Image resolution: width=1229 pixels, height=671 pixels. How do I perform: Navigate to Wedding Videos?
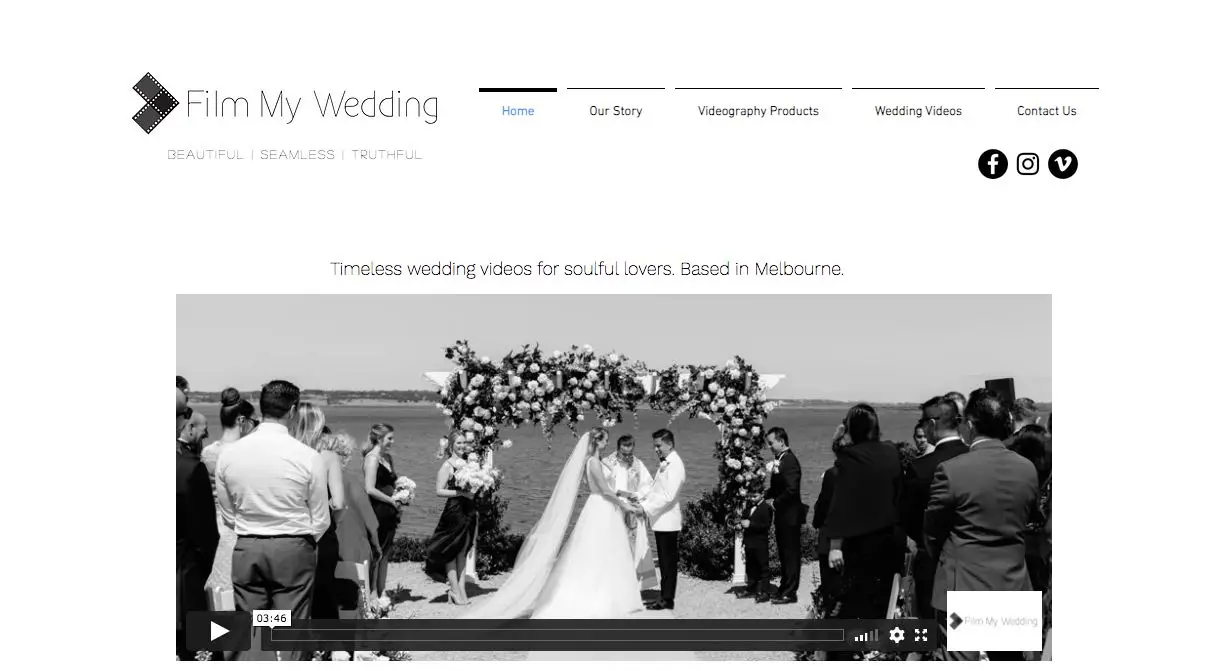click(918, 111)
